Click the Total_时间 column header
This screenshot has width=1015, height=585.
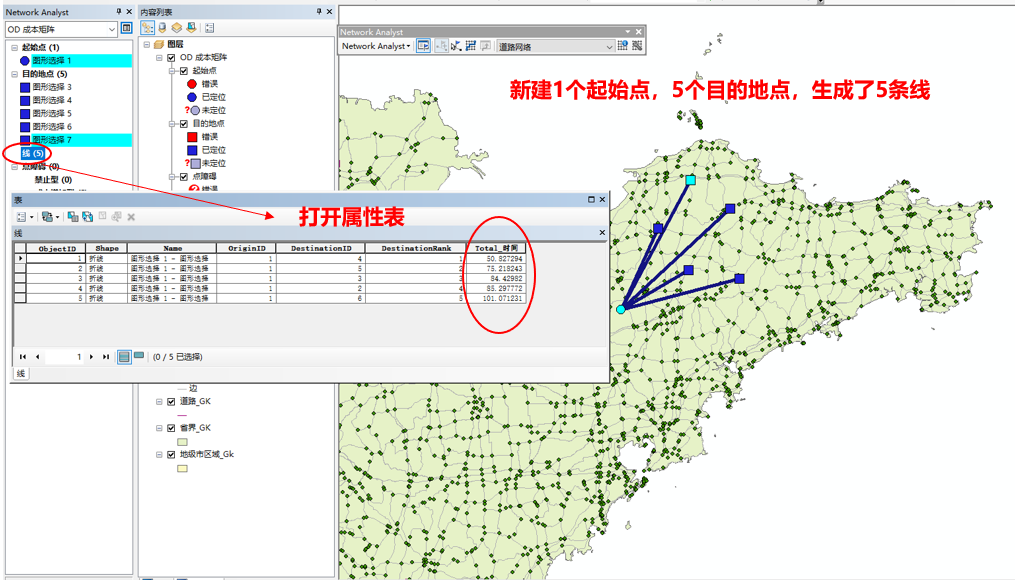(498, 247)
